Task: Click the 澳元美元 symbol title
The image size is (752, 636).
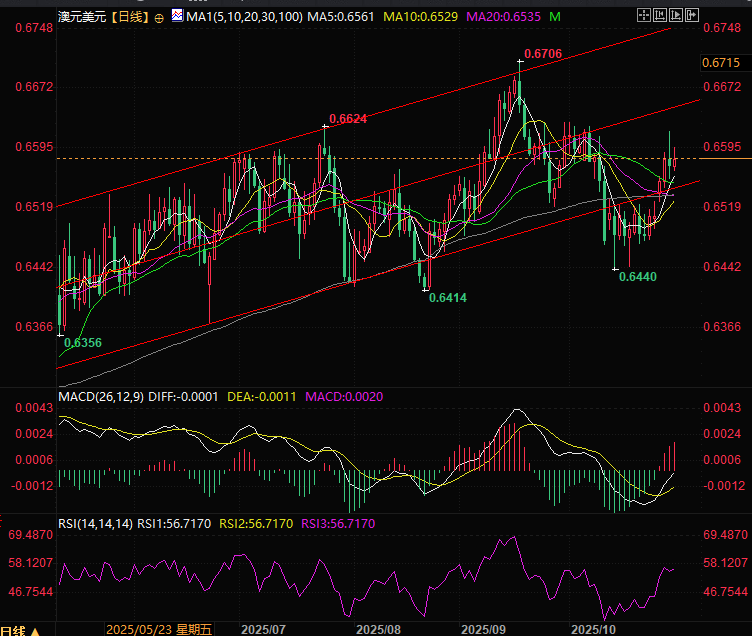Action: (x=82, y=18)
